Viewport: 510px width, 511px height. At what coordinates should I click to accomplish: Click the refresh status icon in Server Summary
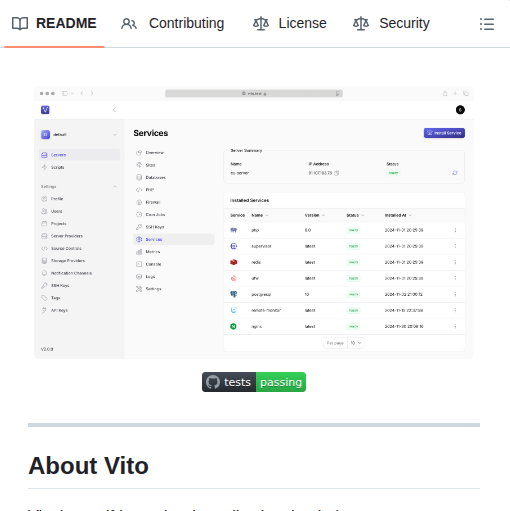455,173
